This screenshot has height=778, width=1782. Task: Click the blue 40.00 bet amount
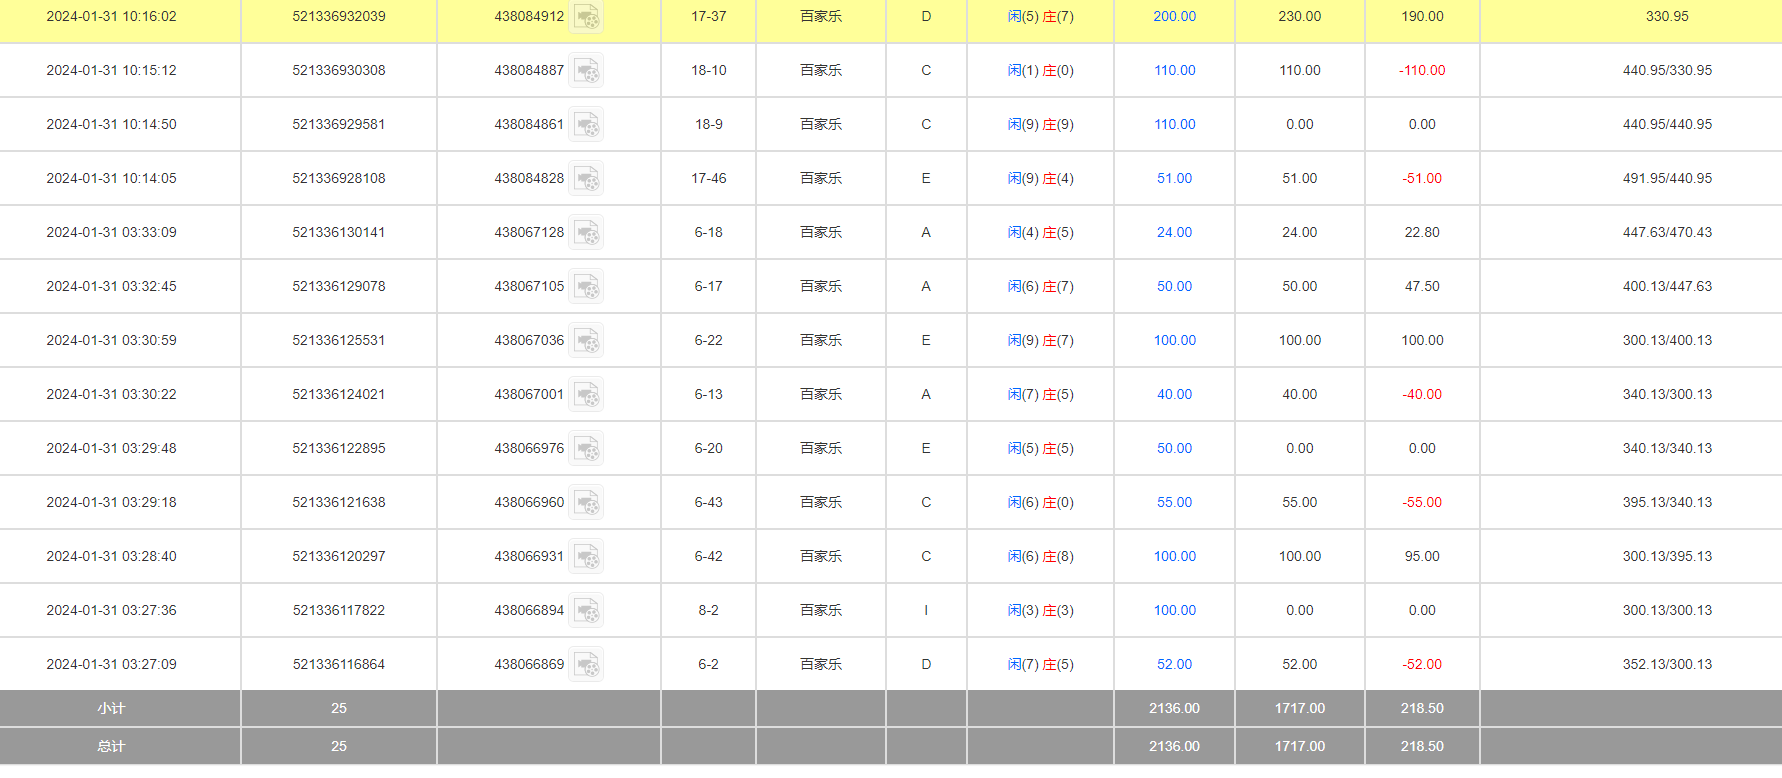1174,395
